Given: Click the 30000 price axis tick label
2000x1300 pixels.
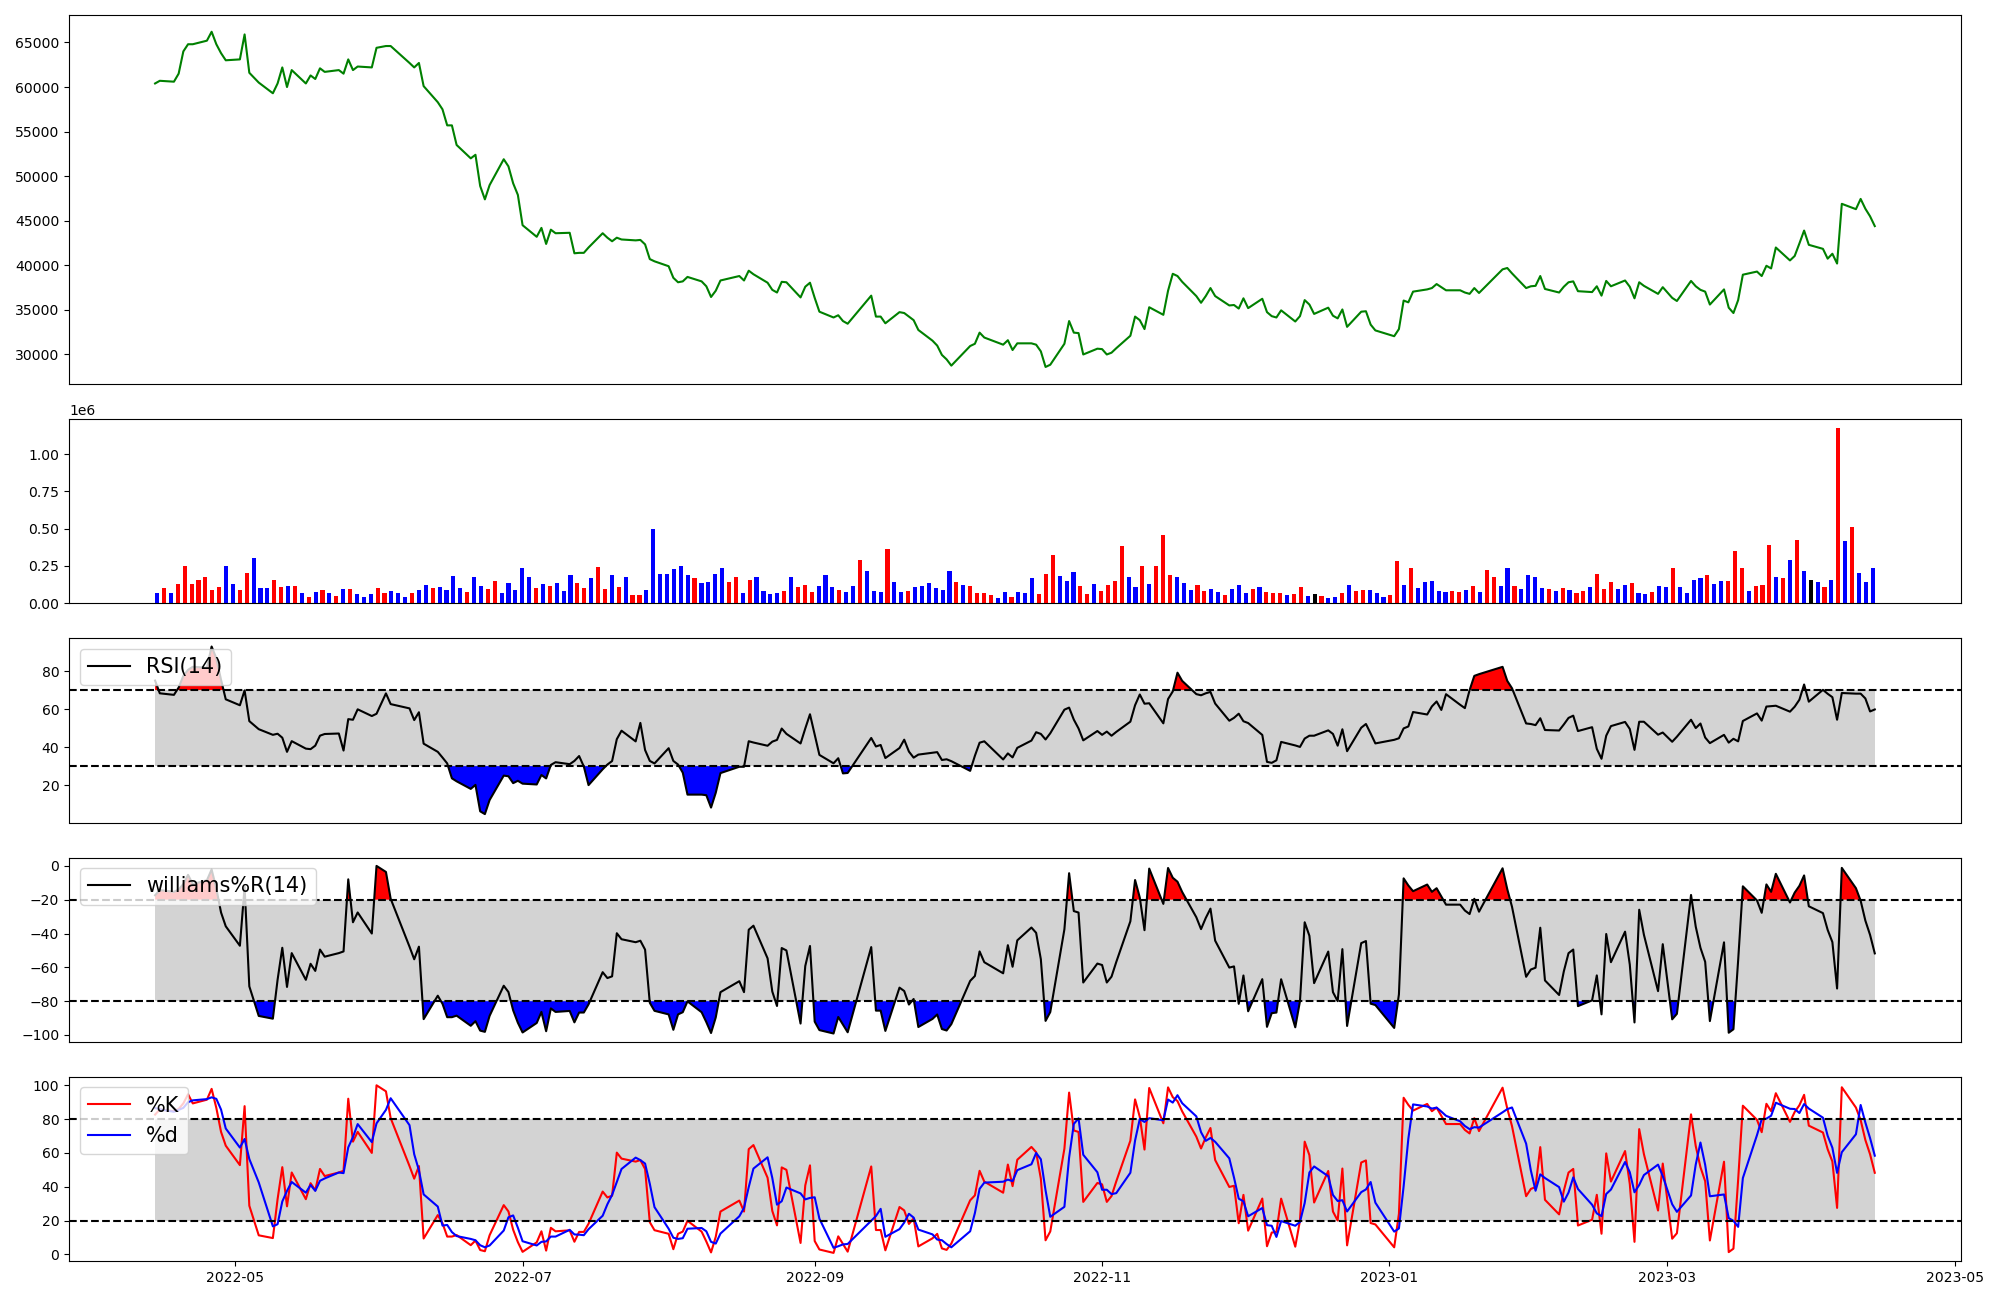Looking at the screenshot, I should pos(37,355).
